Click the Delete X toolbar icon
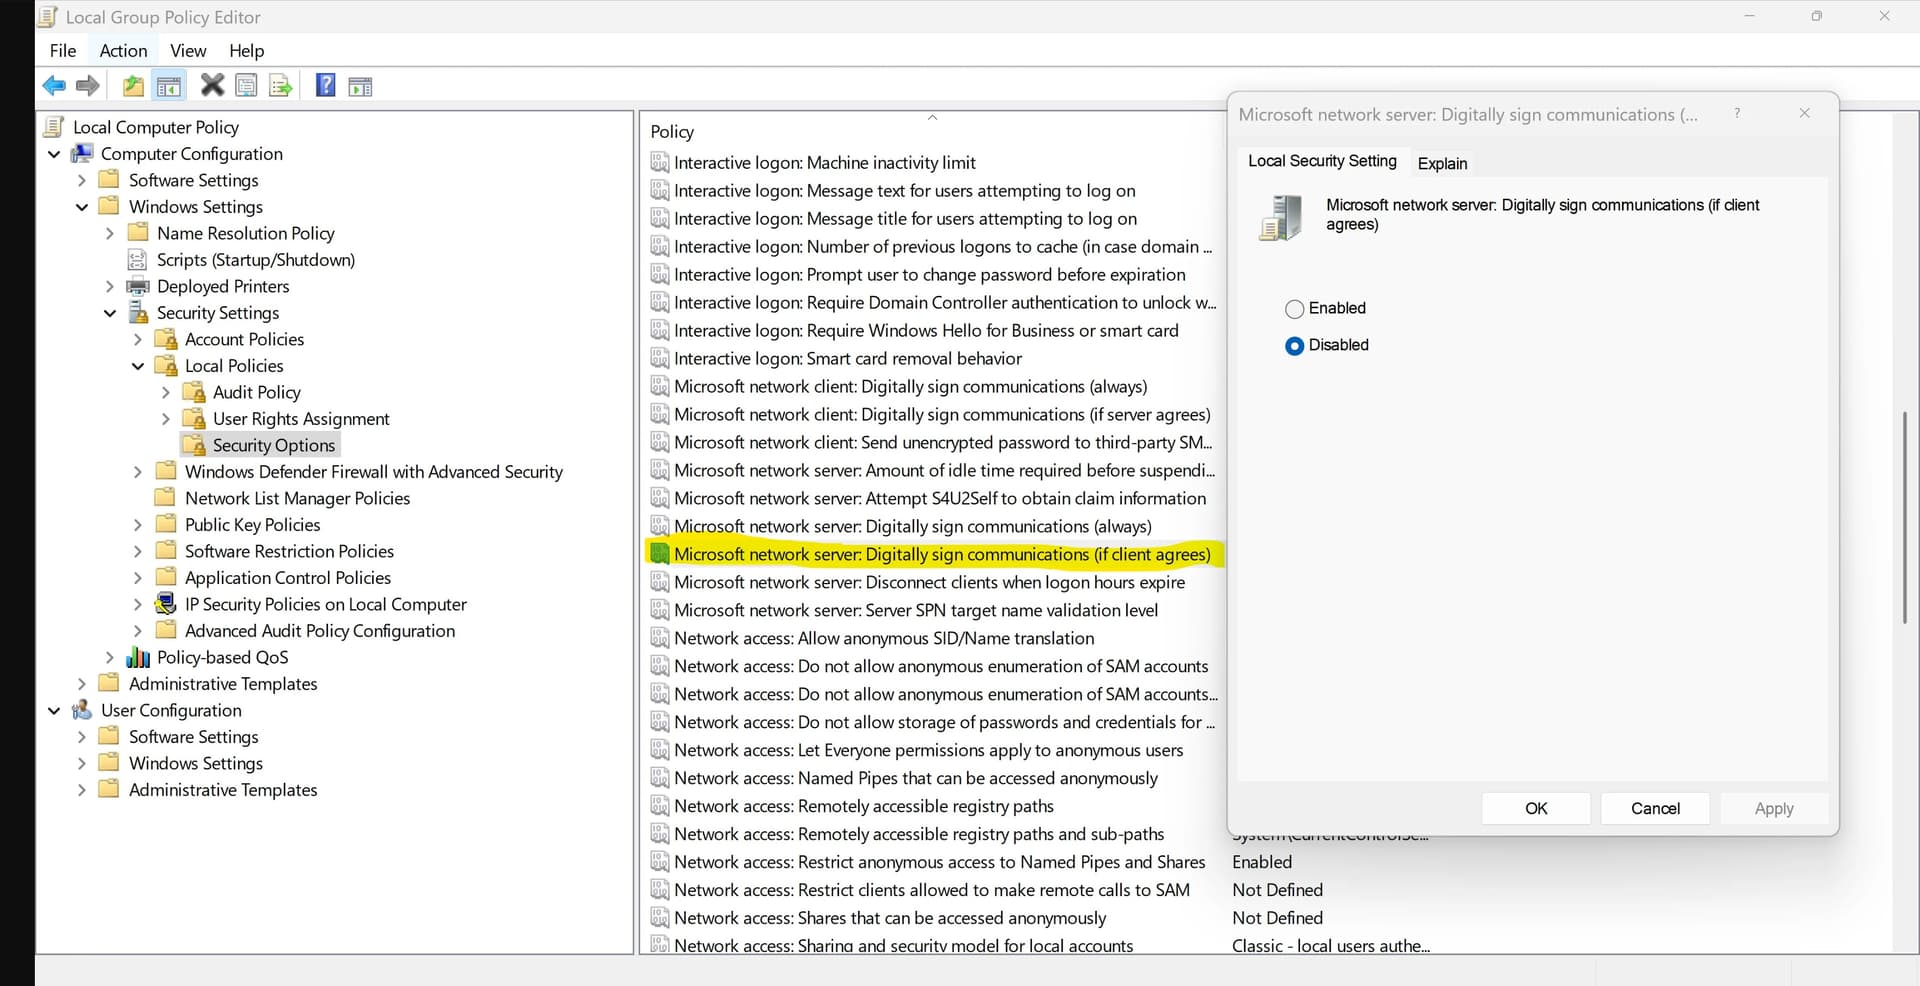 pyautogui.click(x=212, y=86)
